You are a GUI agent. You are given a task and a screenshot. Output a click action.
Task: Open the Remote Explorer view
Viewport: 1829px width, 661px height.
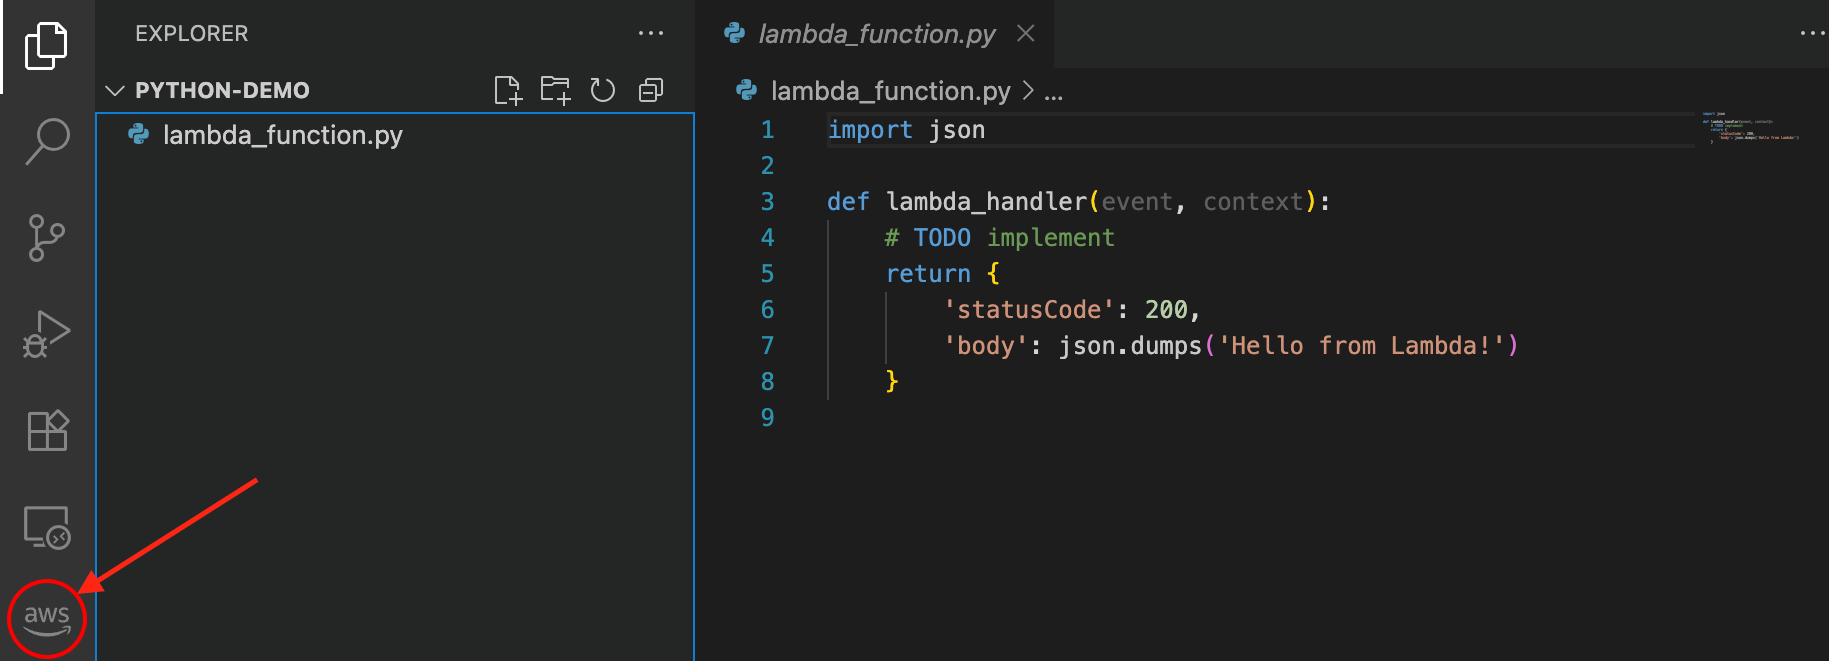[x=47, y=527]
